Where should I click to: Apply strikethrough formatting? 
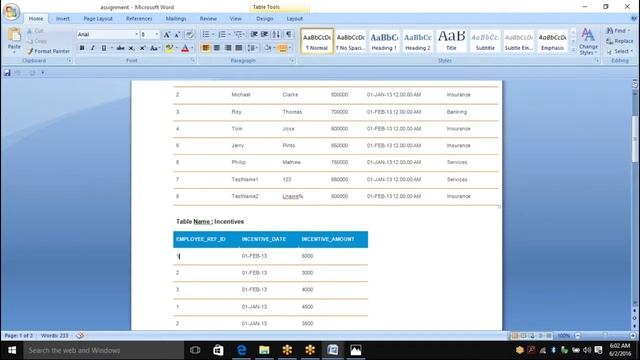coord(120,48)
